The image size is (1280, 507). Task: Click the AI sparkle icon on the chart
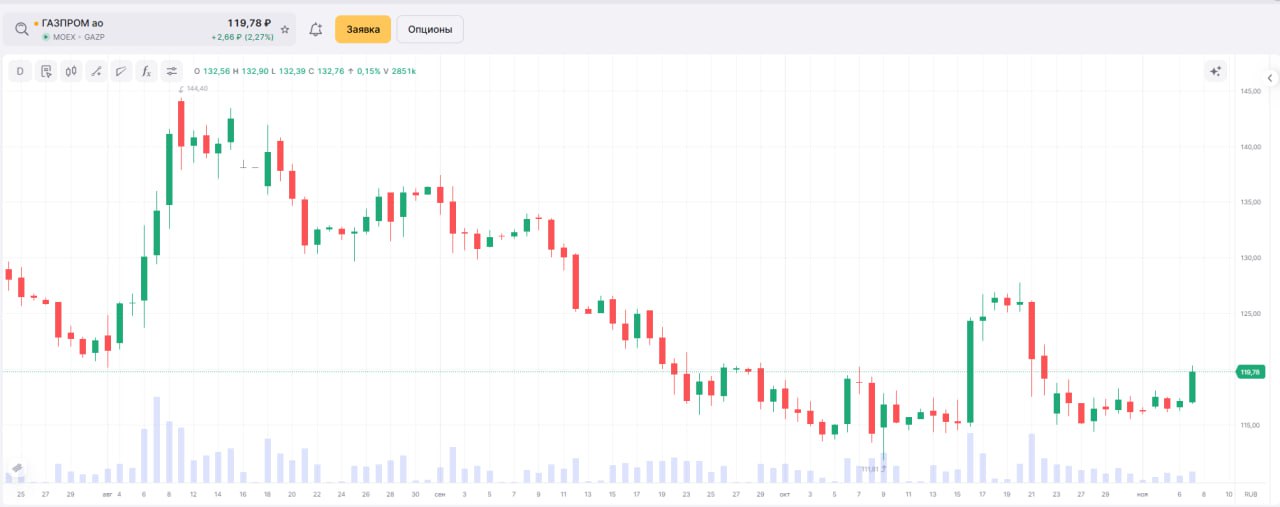click(1215, 71)
